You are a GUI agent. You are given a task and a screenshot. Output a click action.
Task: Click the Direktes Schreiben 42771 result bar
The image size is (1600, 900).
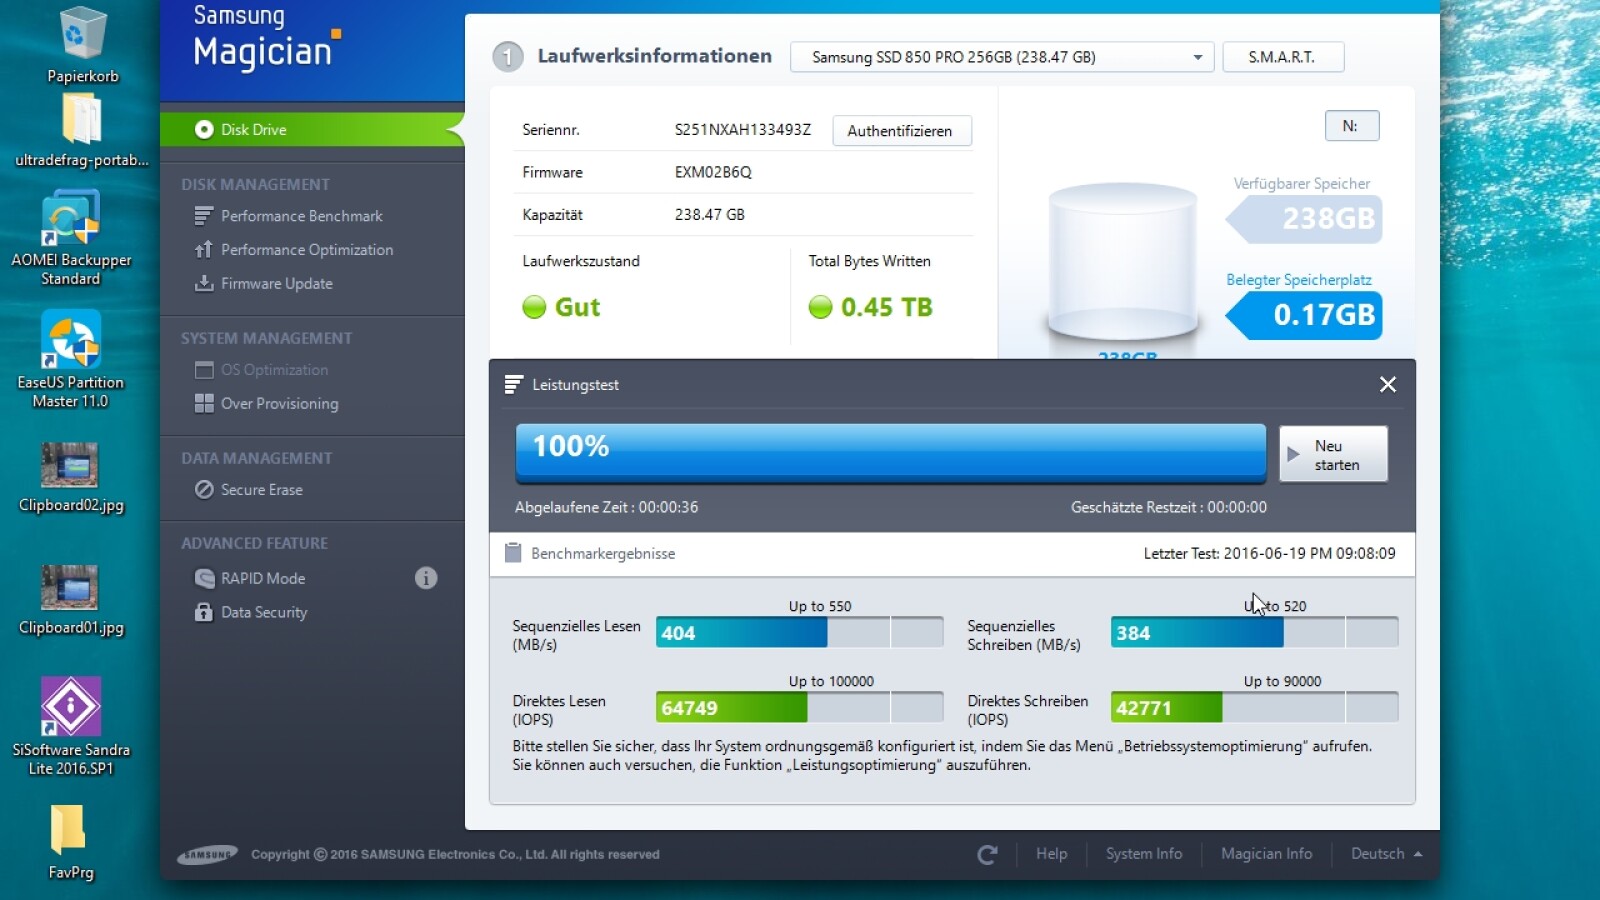click(x=1254, y=708)
